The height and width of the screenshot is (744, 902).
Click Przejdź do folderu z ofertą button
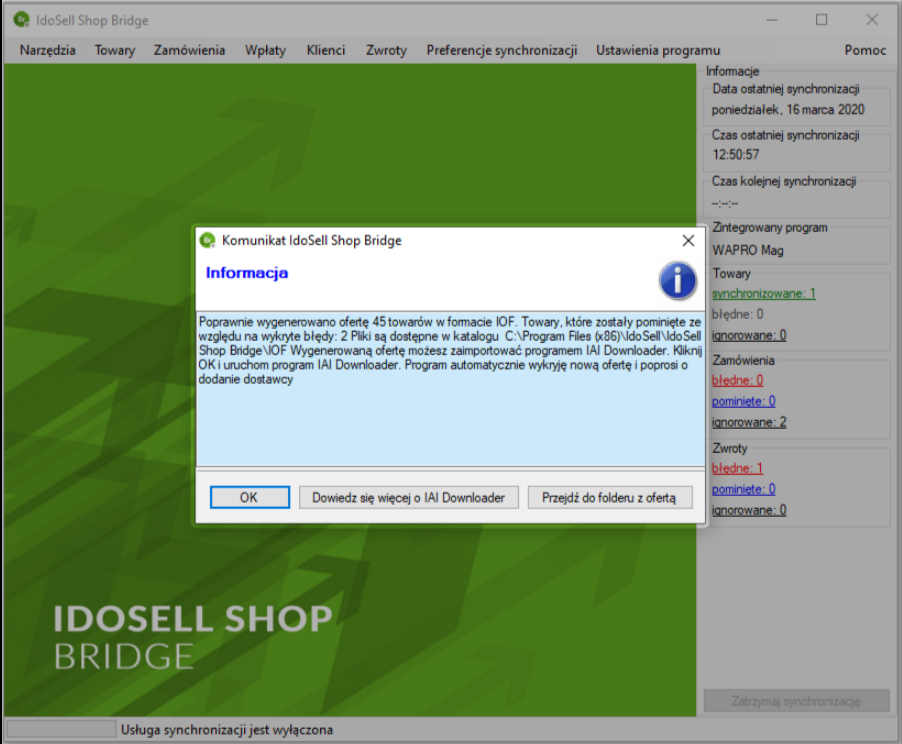[609, 498]
